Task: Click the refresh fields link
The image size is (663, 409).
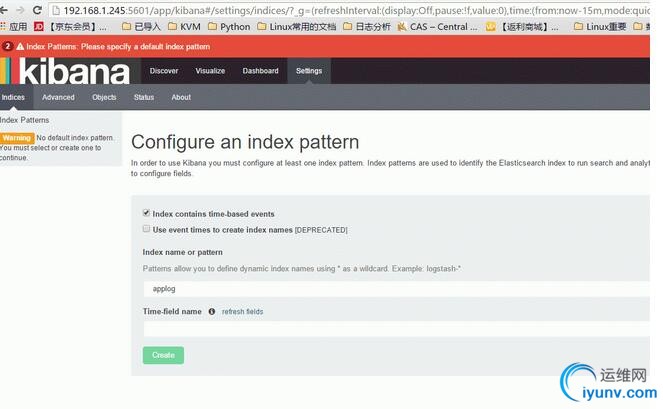Action: (242, 311)
